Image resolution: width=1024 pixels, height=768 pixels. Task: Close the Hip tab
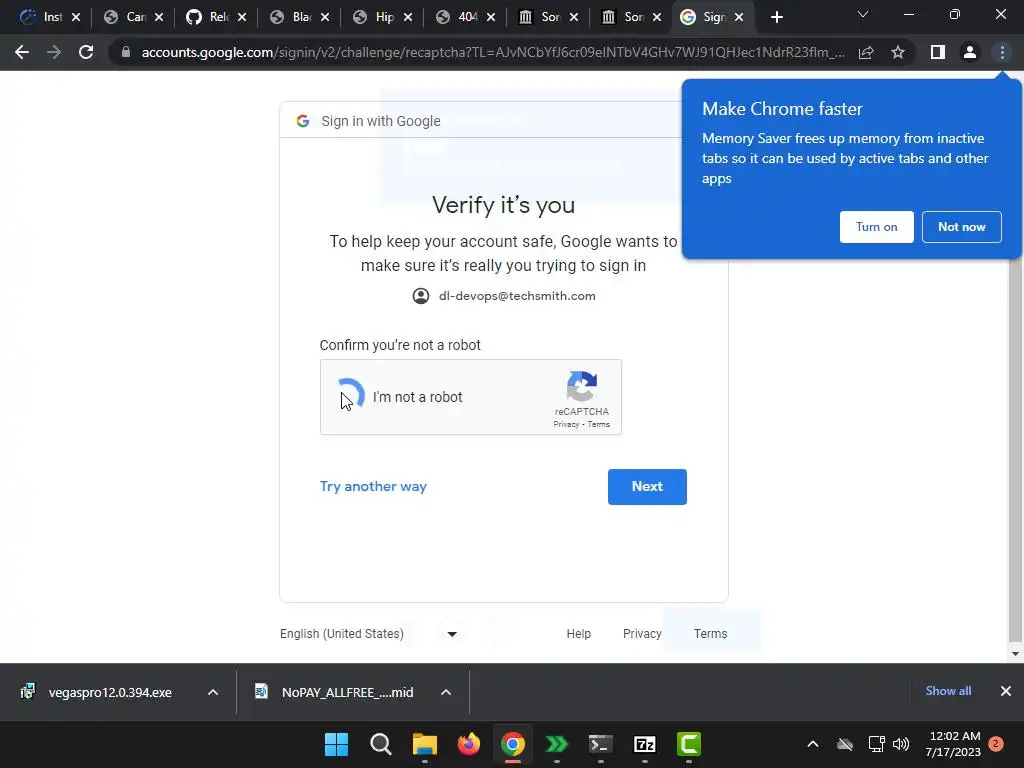pos(408,18)
